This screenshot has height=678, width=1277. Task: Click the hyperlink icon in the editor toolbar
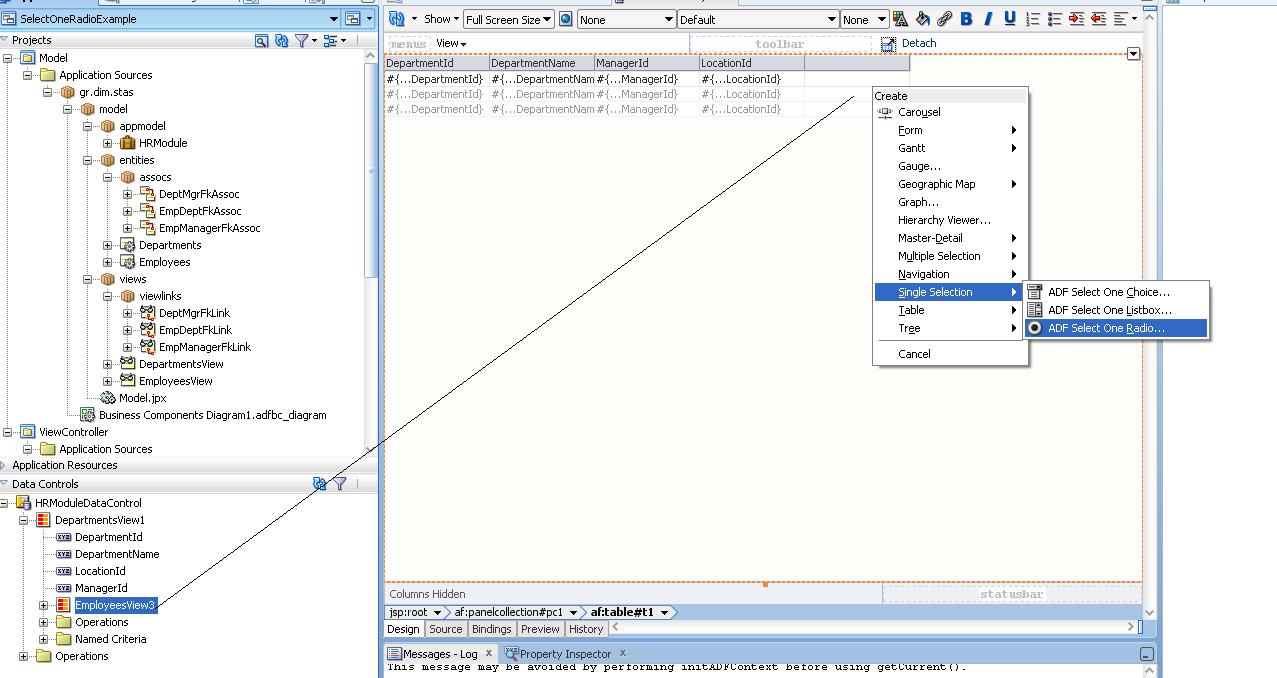pyautogui.click(x=944, y=18)
